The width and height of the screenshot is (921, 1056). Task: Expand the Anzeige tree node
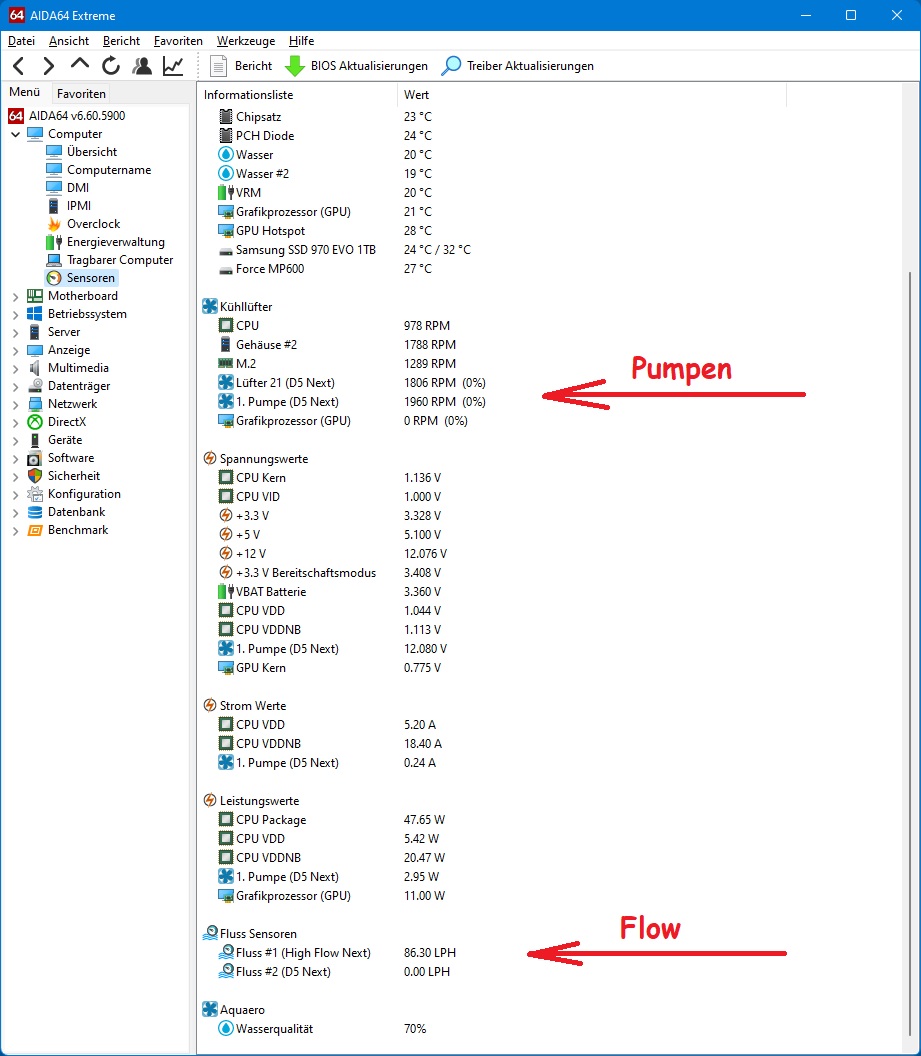(15, 350)
